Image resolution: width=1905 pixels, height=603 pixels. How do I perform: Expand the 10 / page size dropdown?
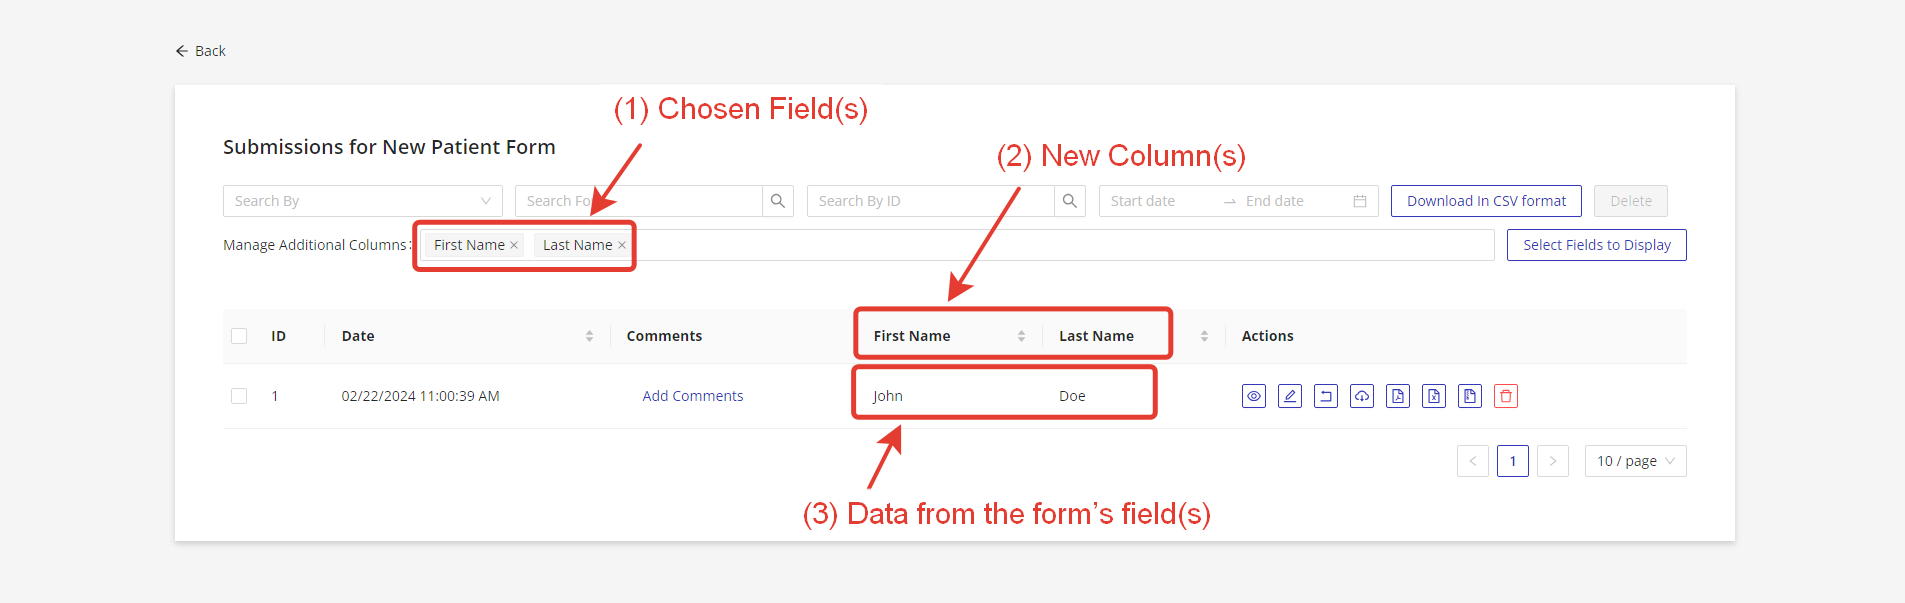[1635, 461]
